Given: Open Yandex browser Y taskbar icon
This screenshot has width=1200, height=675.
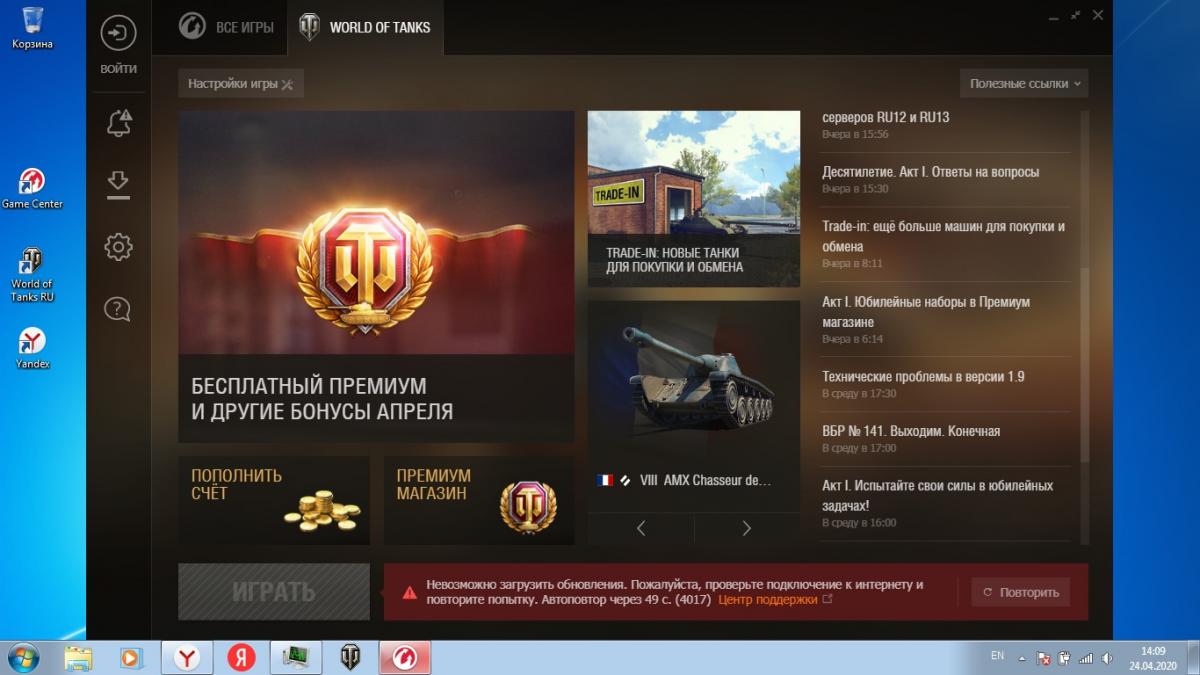Looking at the screenshot, I should (x=187, y=657).
